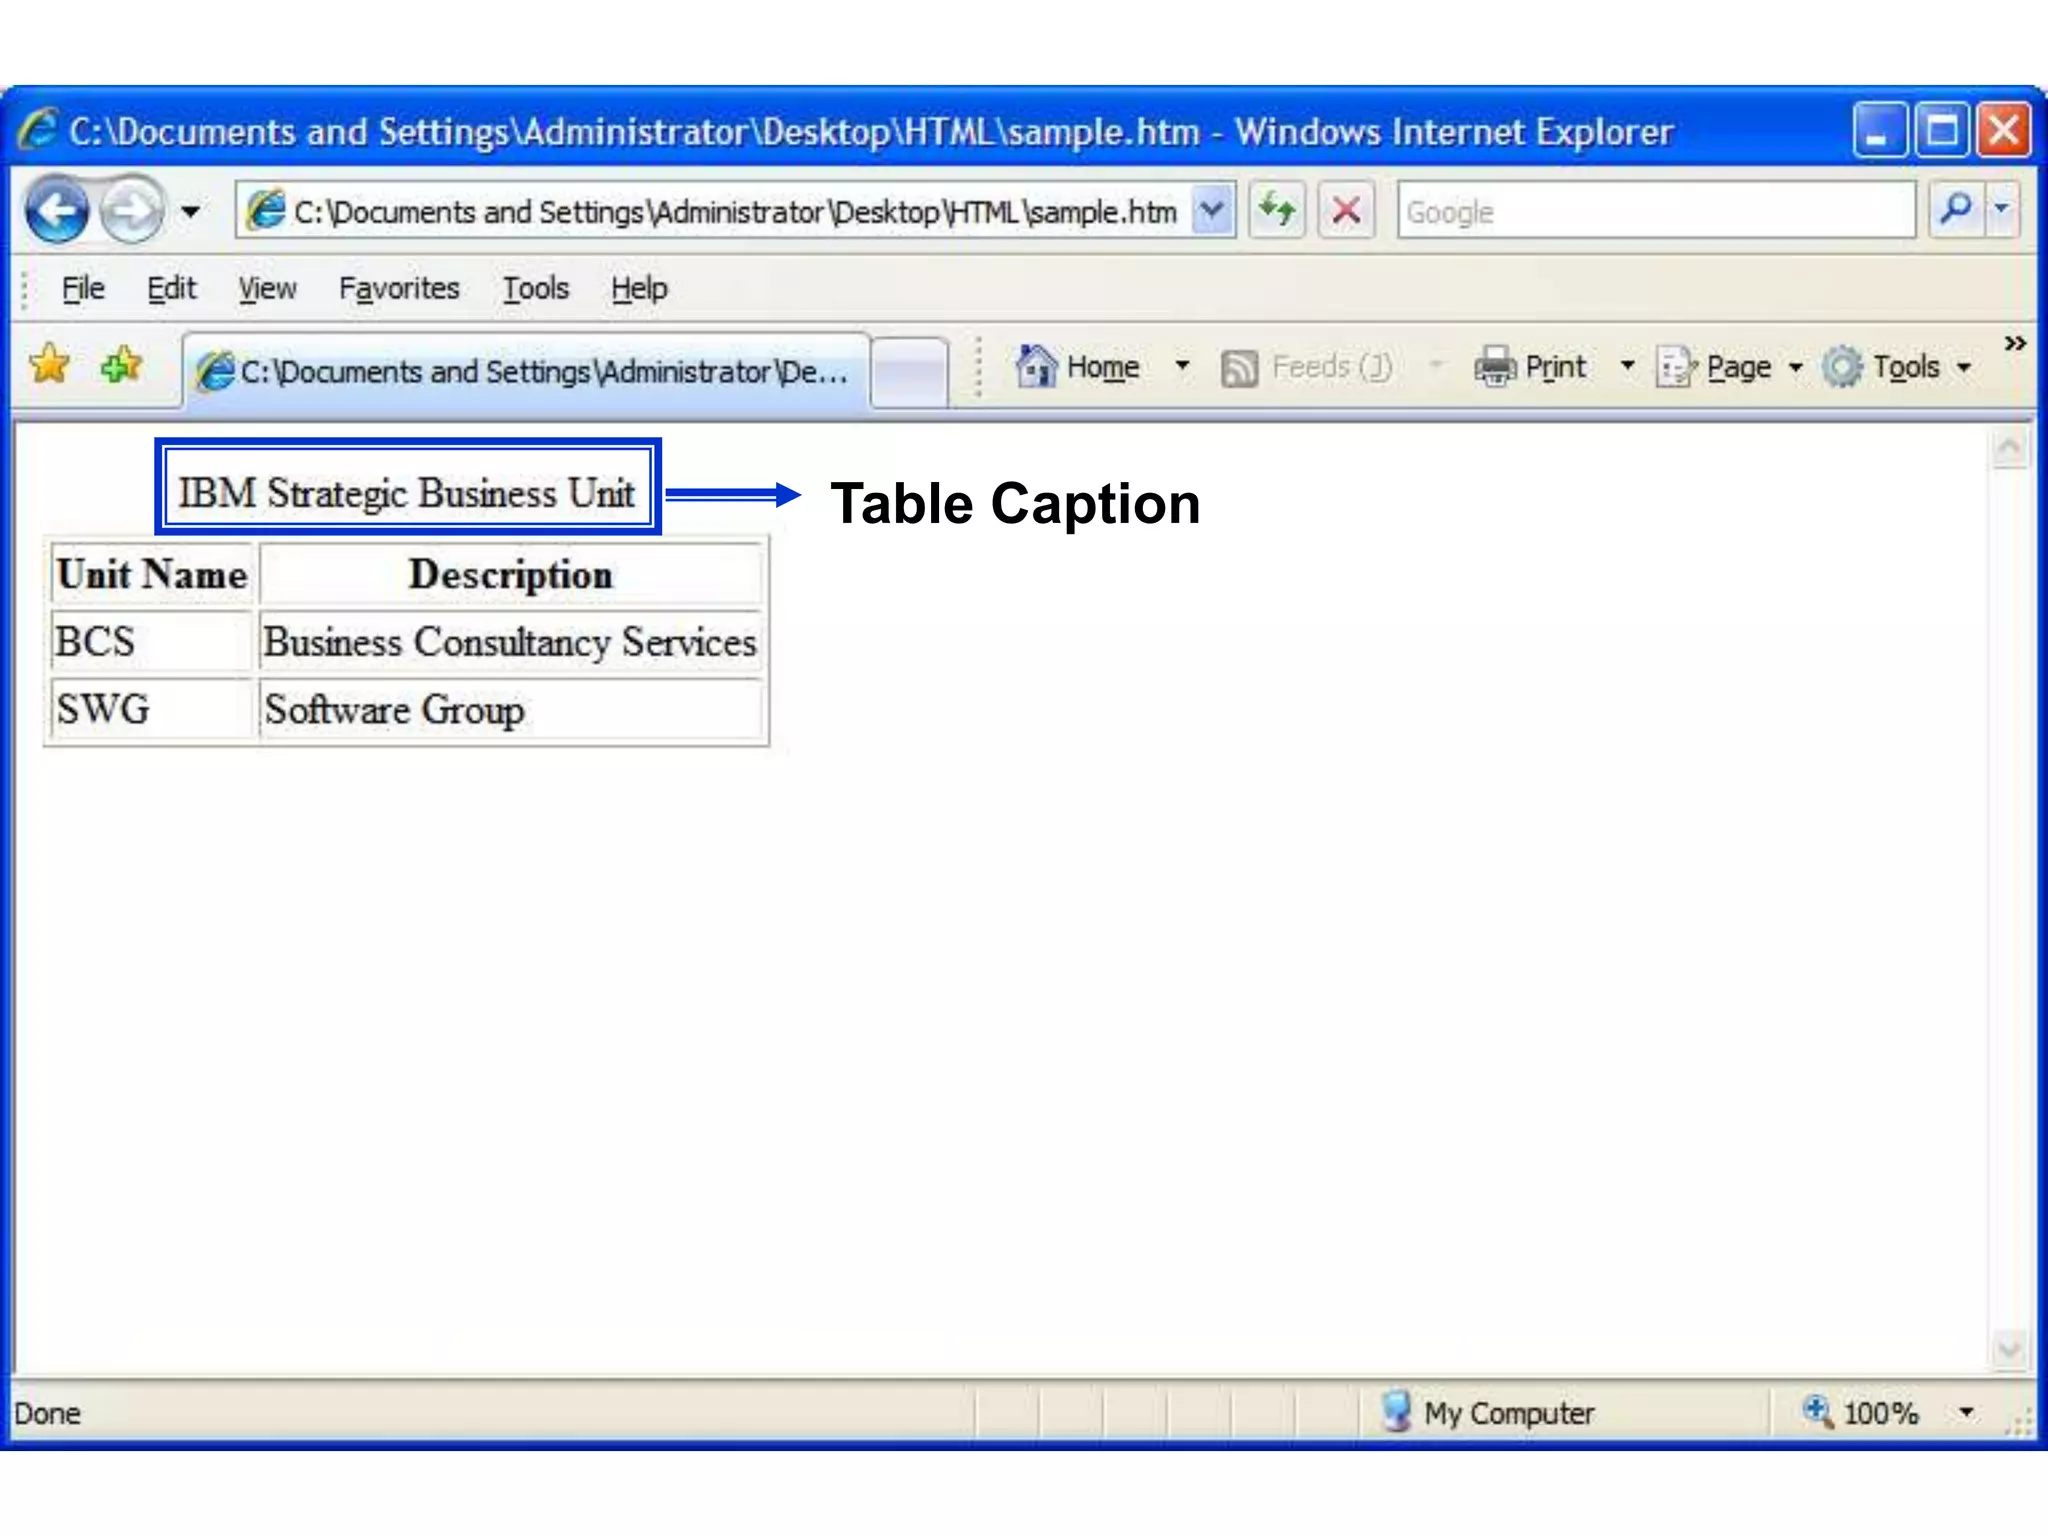Close the Internet Explorer window

click(x=2004, y=130)
